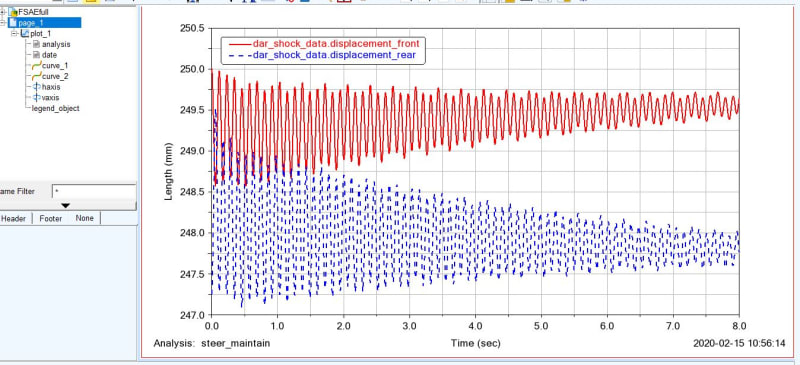Image resolution: width=800 pixels, height=365 pixels.
Task: Select plot_1 in the tree
Action: (40, 34)
